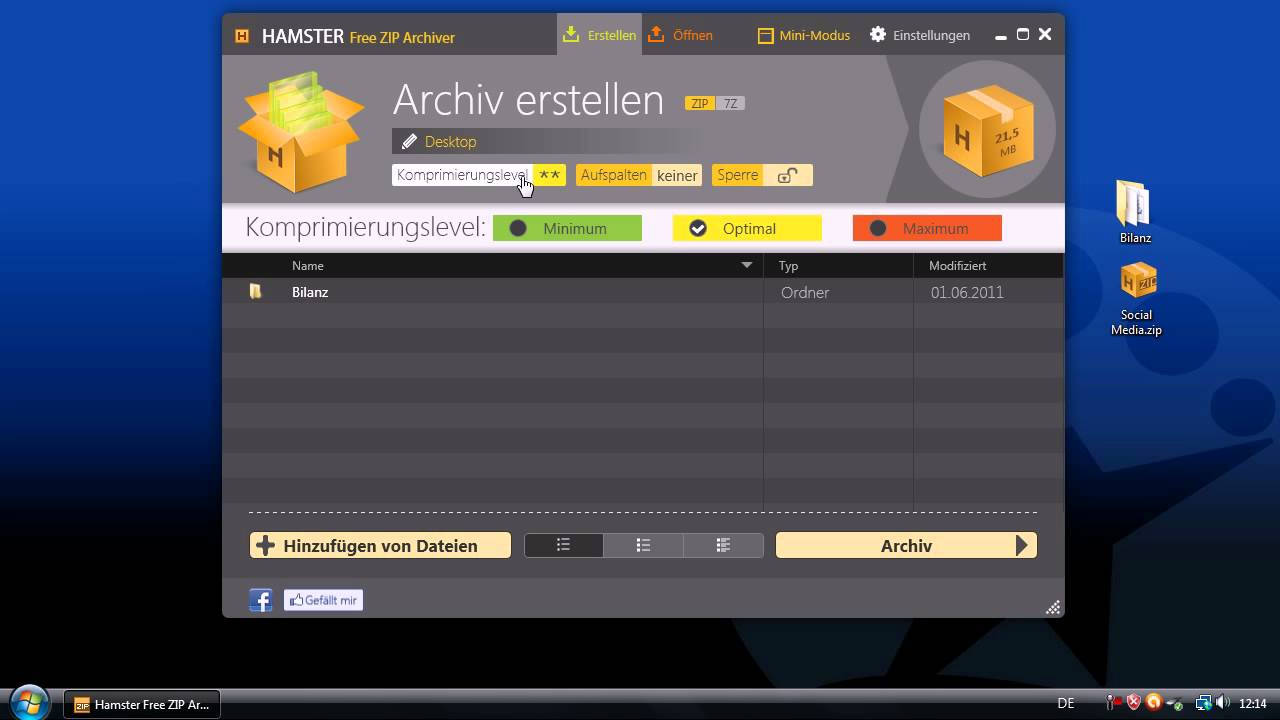Click the tray icon with red flag
1280x720 pixels.
pyautogui.click(x=1113, y=703)
